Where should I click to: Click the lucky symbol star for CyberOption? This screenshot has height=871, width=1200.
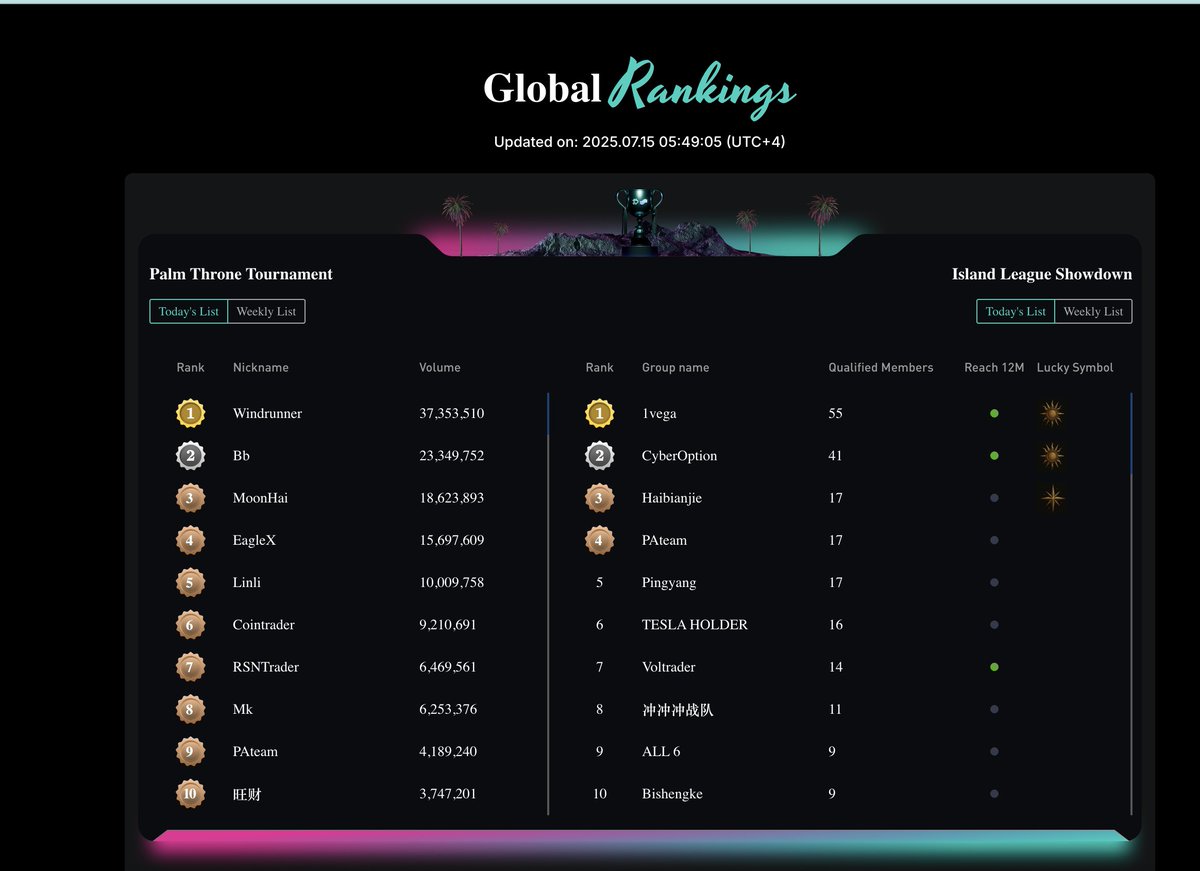pyautogui.click(x=1051, y=456)
